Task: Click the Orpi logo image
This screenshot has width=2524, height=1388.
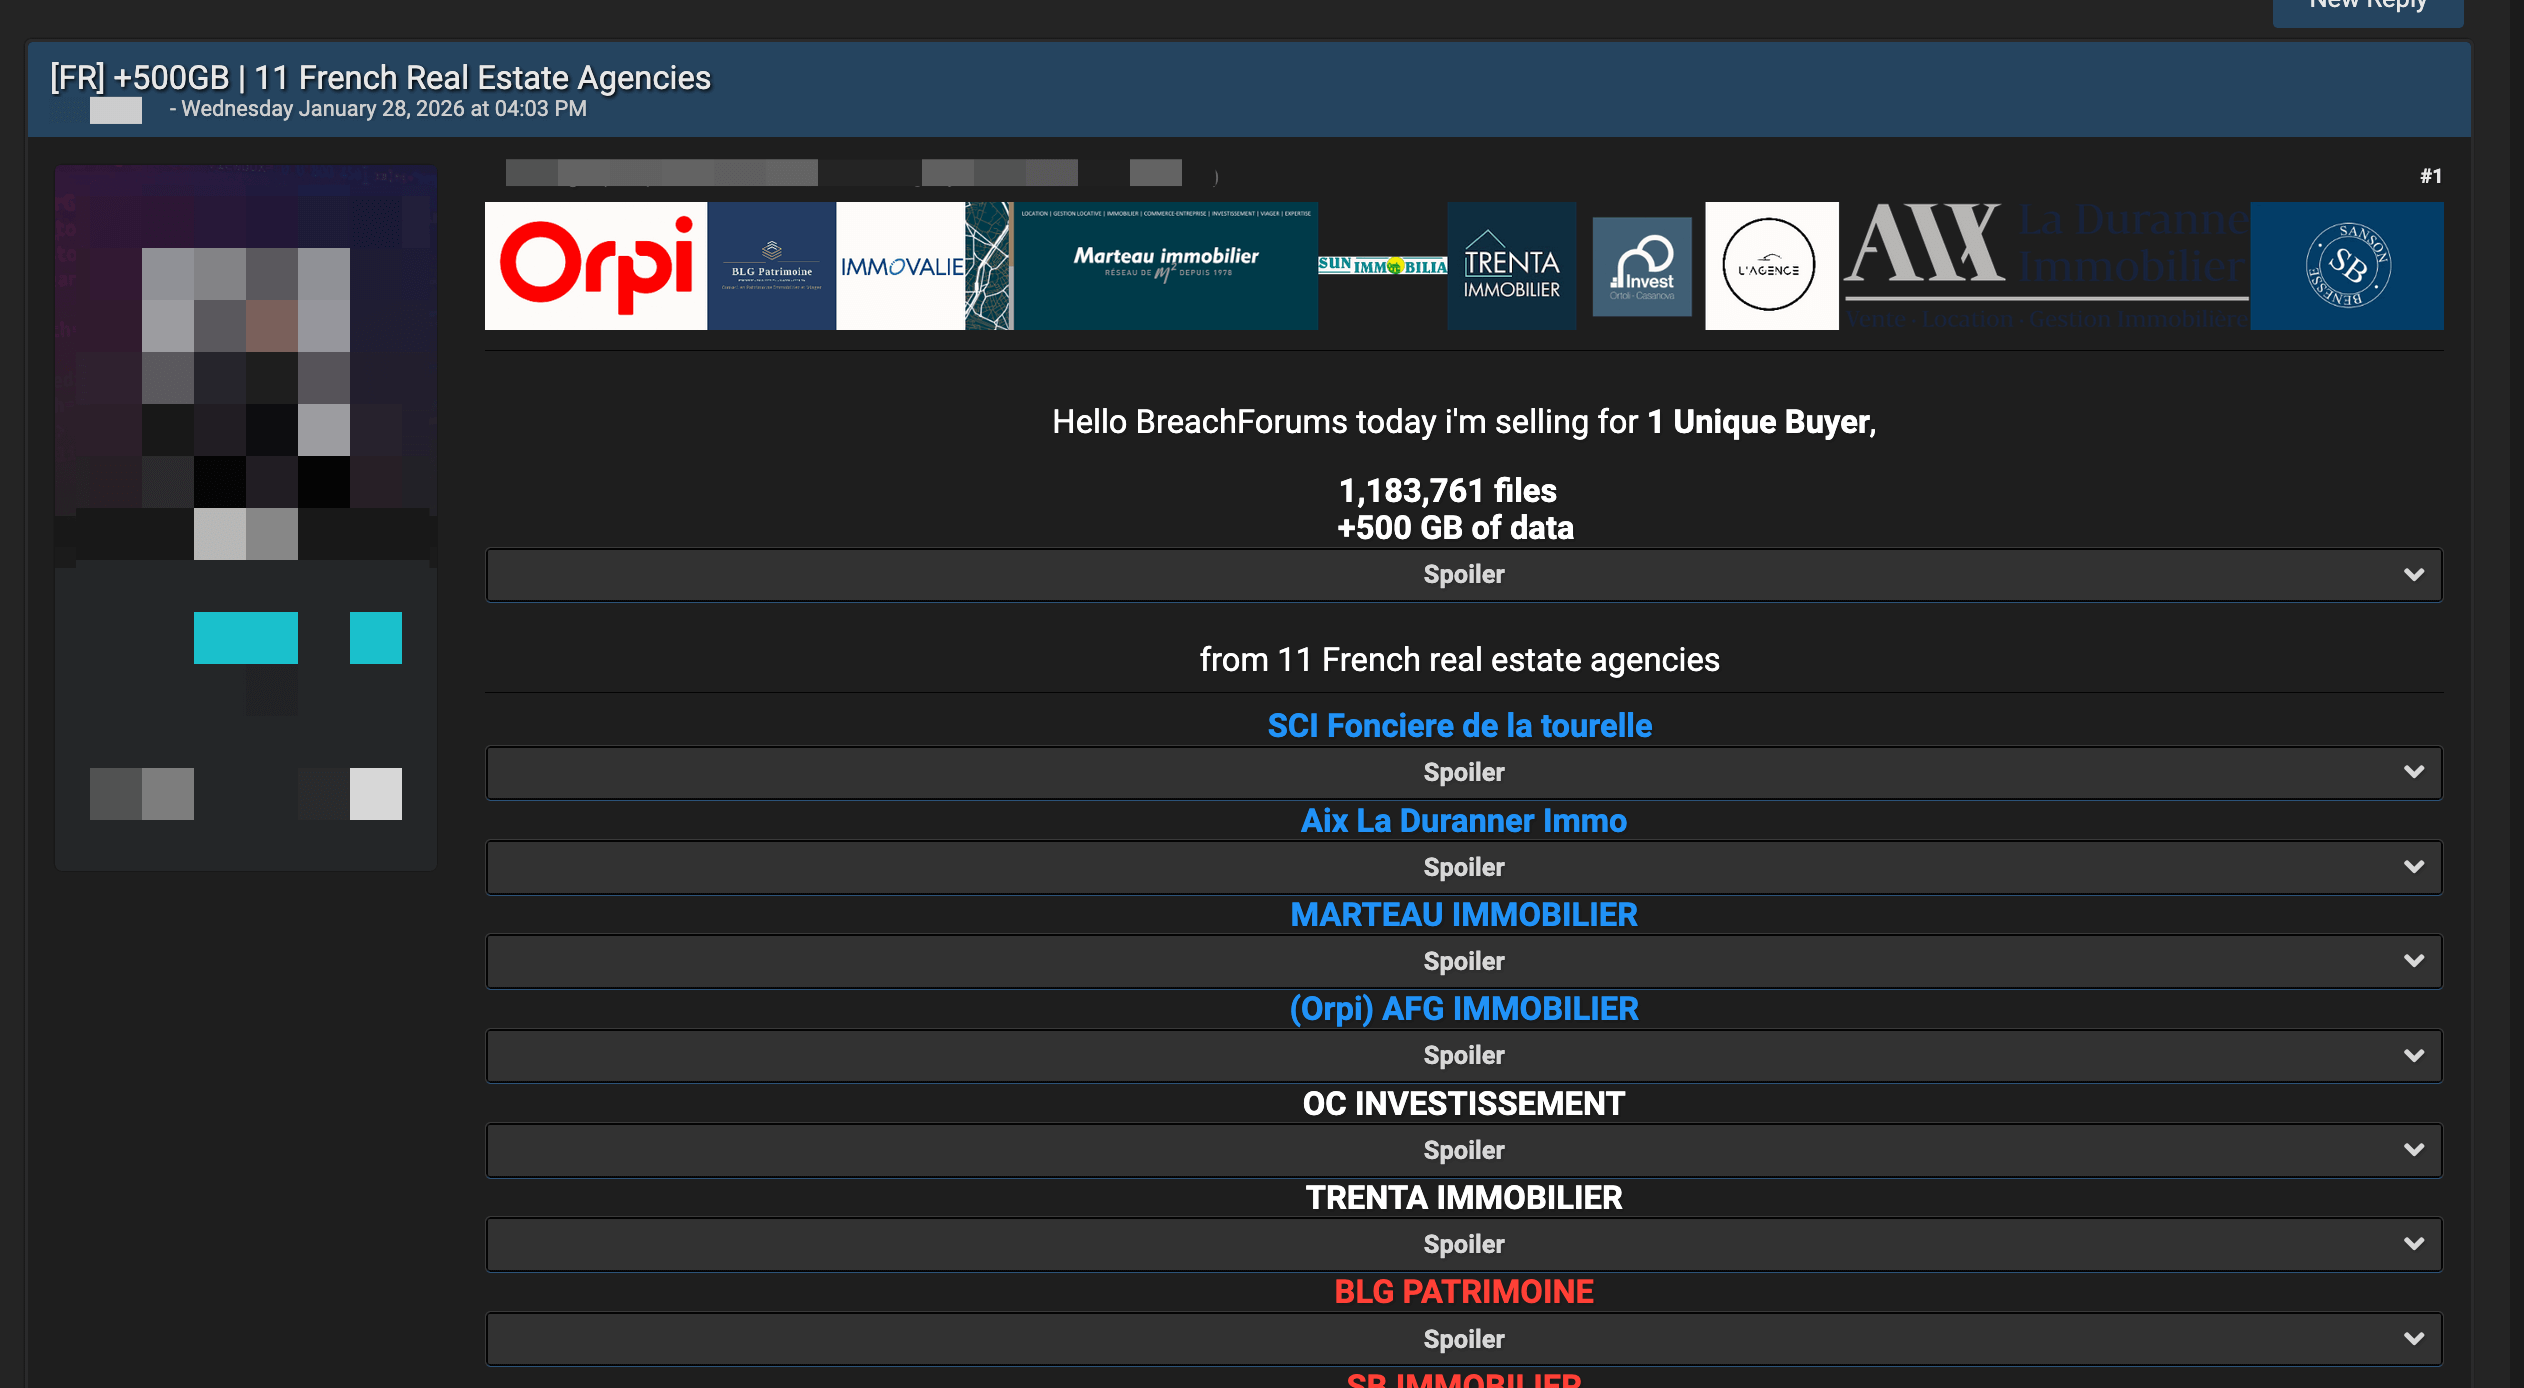Action: (596, 266)
